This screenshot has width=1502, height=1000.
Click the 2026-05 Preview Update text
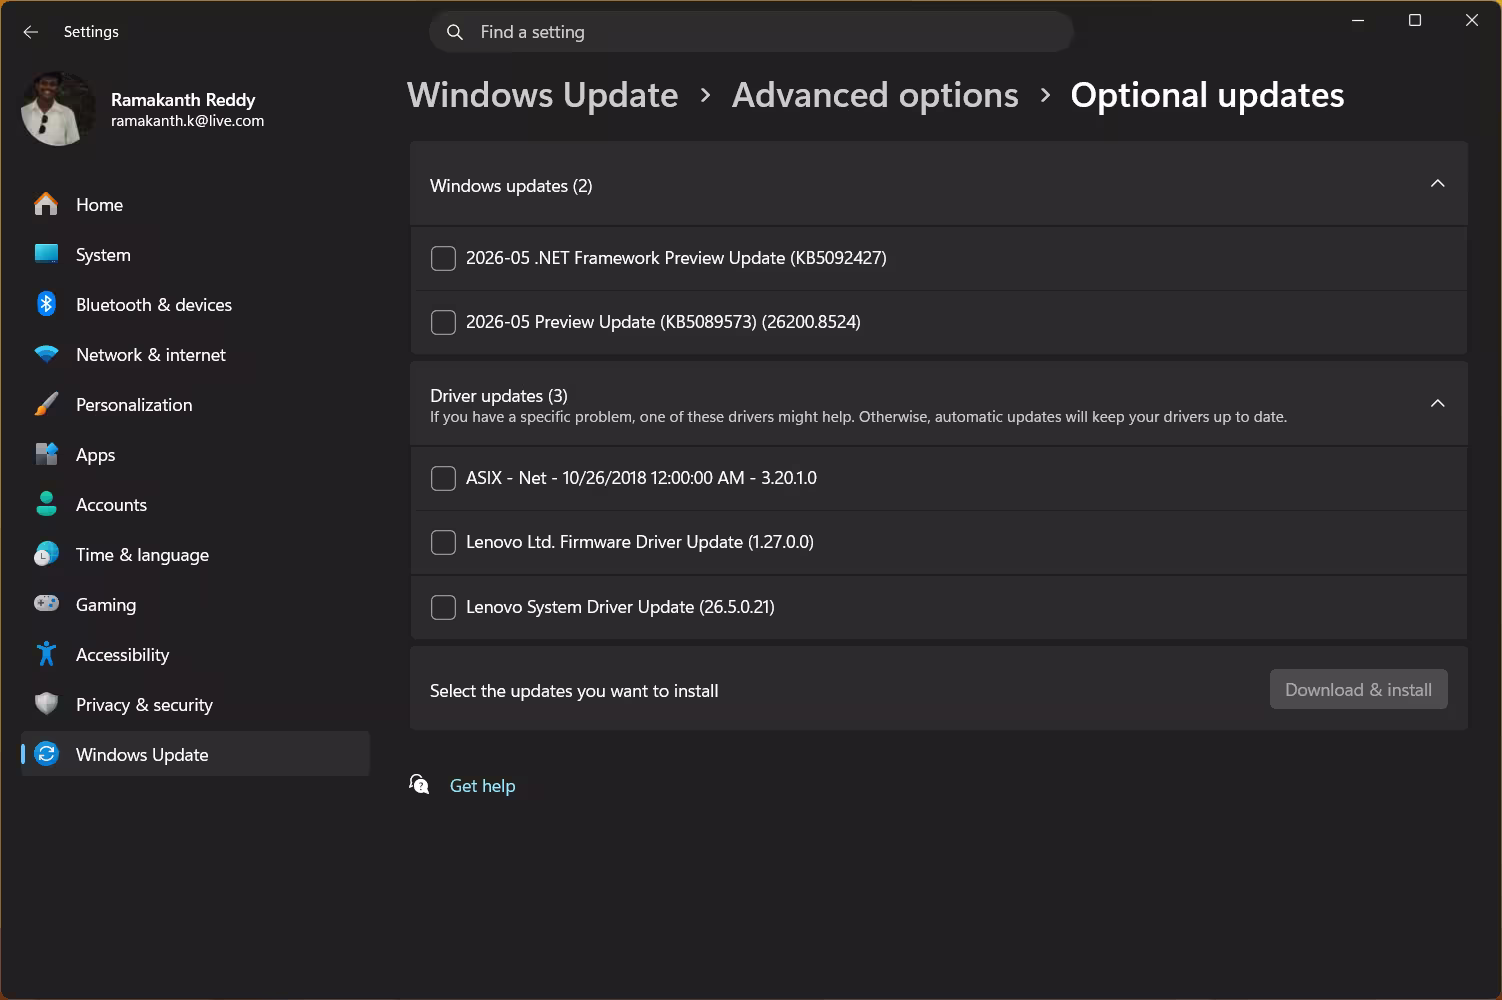tap(663, 322)
